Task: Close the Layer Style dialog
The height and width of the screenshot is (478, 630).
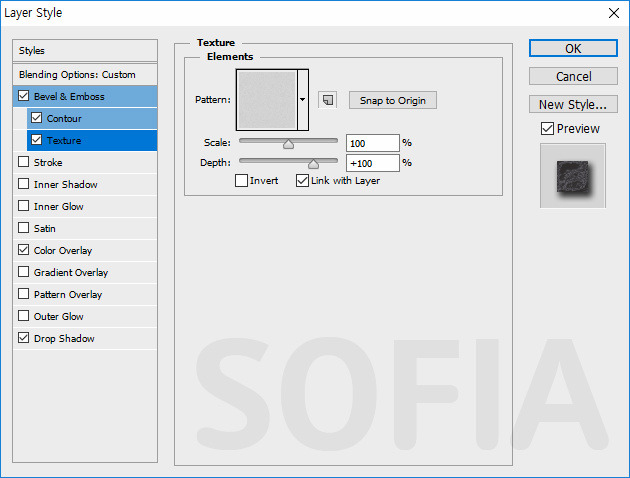Action: click(614, 13)
